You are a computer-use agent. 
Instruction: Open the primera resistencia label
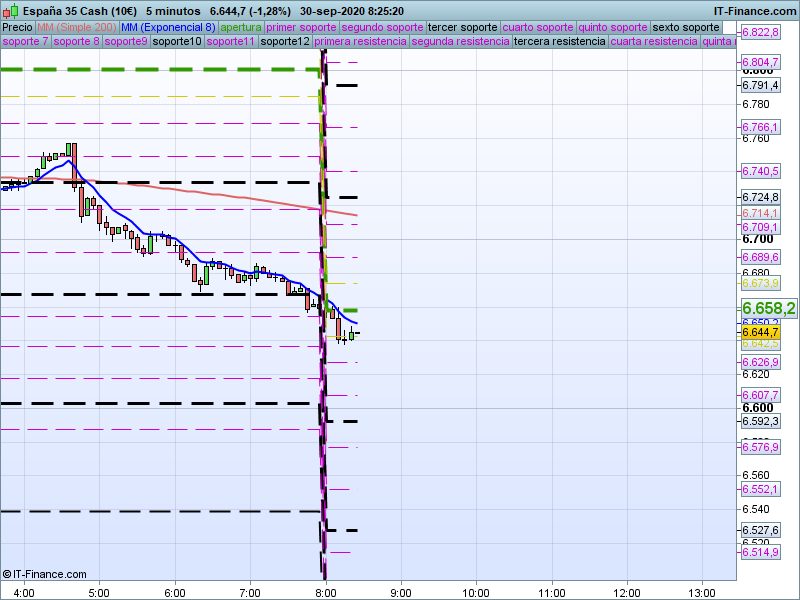[360, 42]
